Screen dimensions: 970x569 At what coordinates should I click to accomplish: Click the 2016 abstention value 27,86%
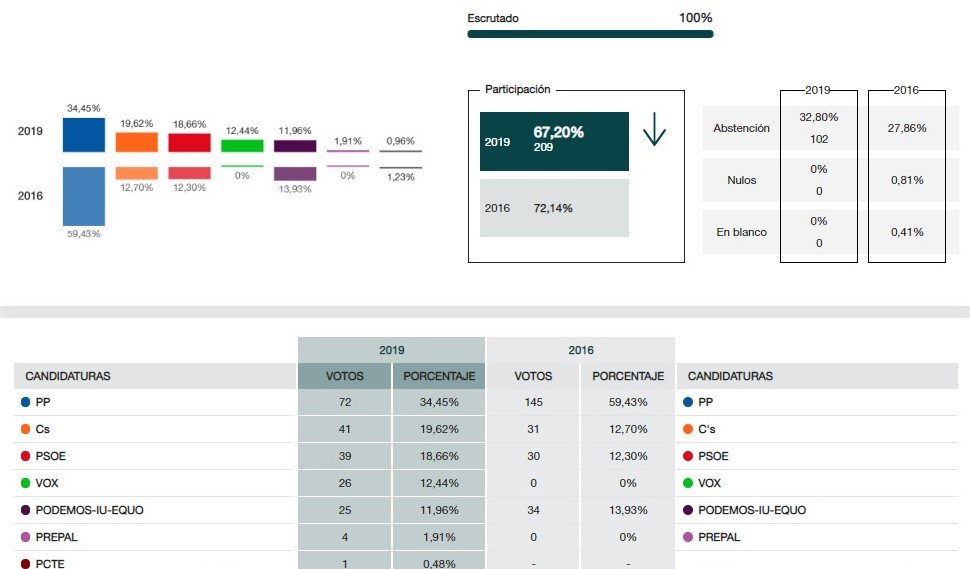point(907,128)
